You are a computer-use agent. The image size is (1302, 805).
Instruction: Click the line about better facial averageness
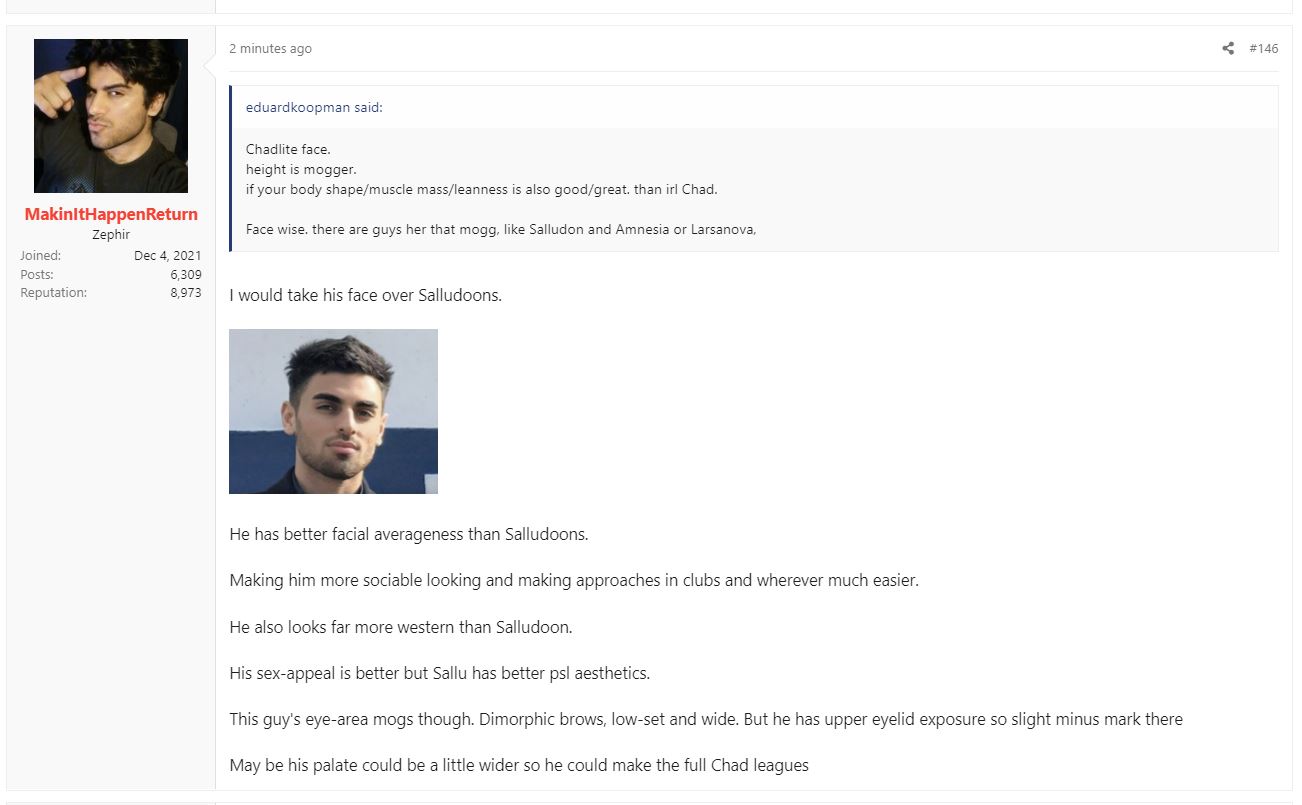point(409,534)
